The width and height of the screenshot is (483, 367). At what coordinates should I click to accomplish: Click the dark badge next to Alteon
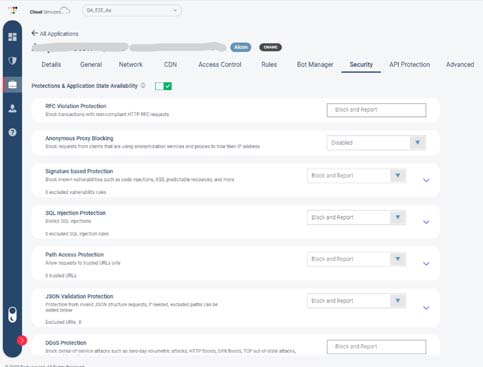click(270, 47)
